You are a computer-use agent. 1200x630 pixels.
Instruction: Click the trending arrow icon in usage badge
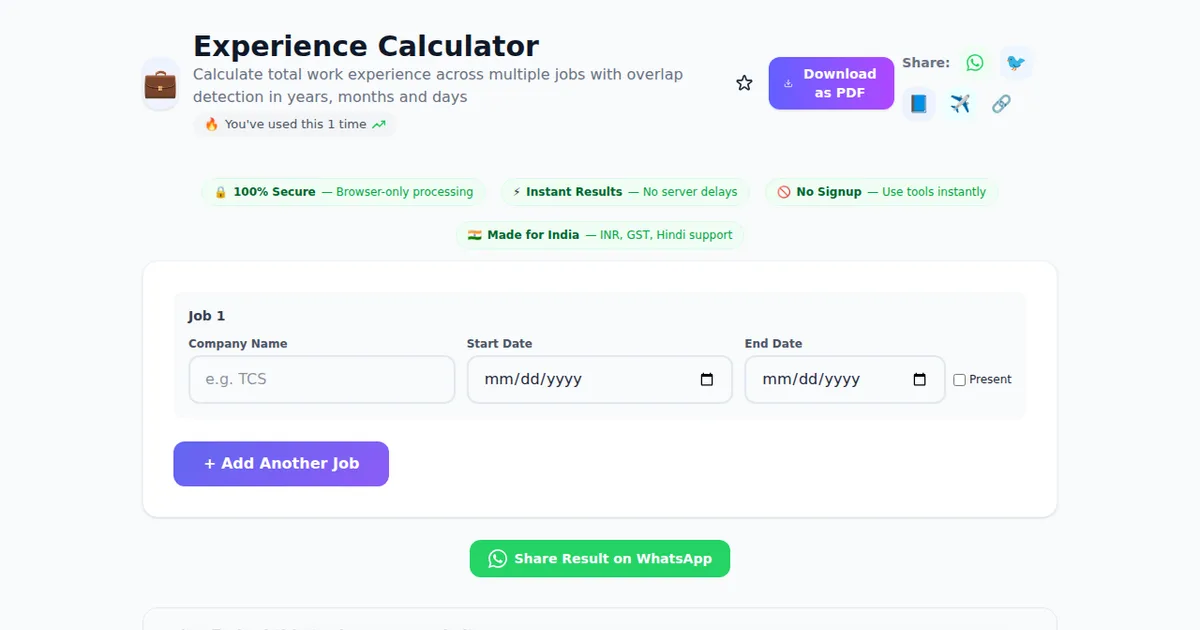coord(379,125)
